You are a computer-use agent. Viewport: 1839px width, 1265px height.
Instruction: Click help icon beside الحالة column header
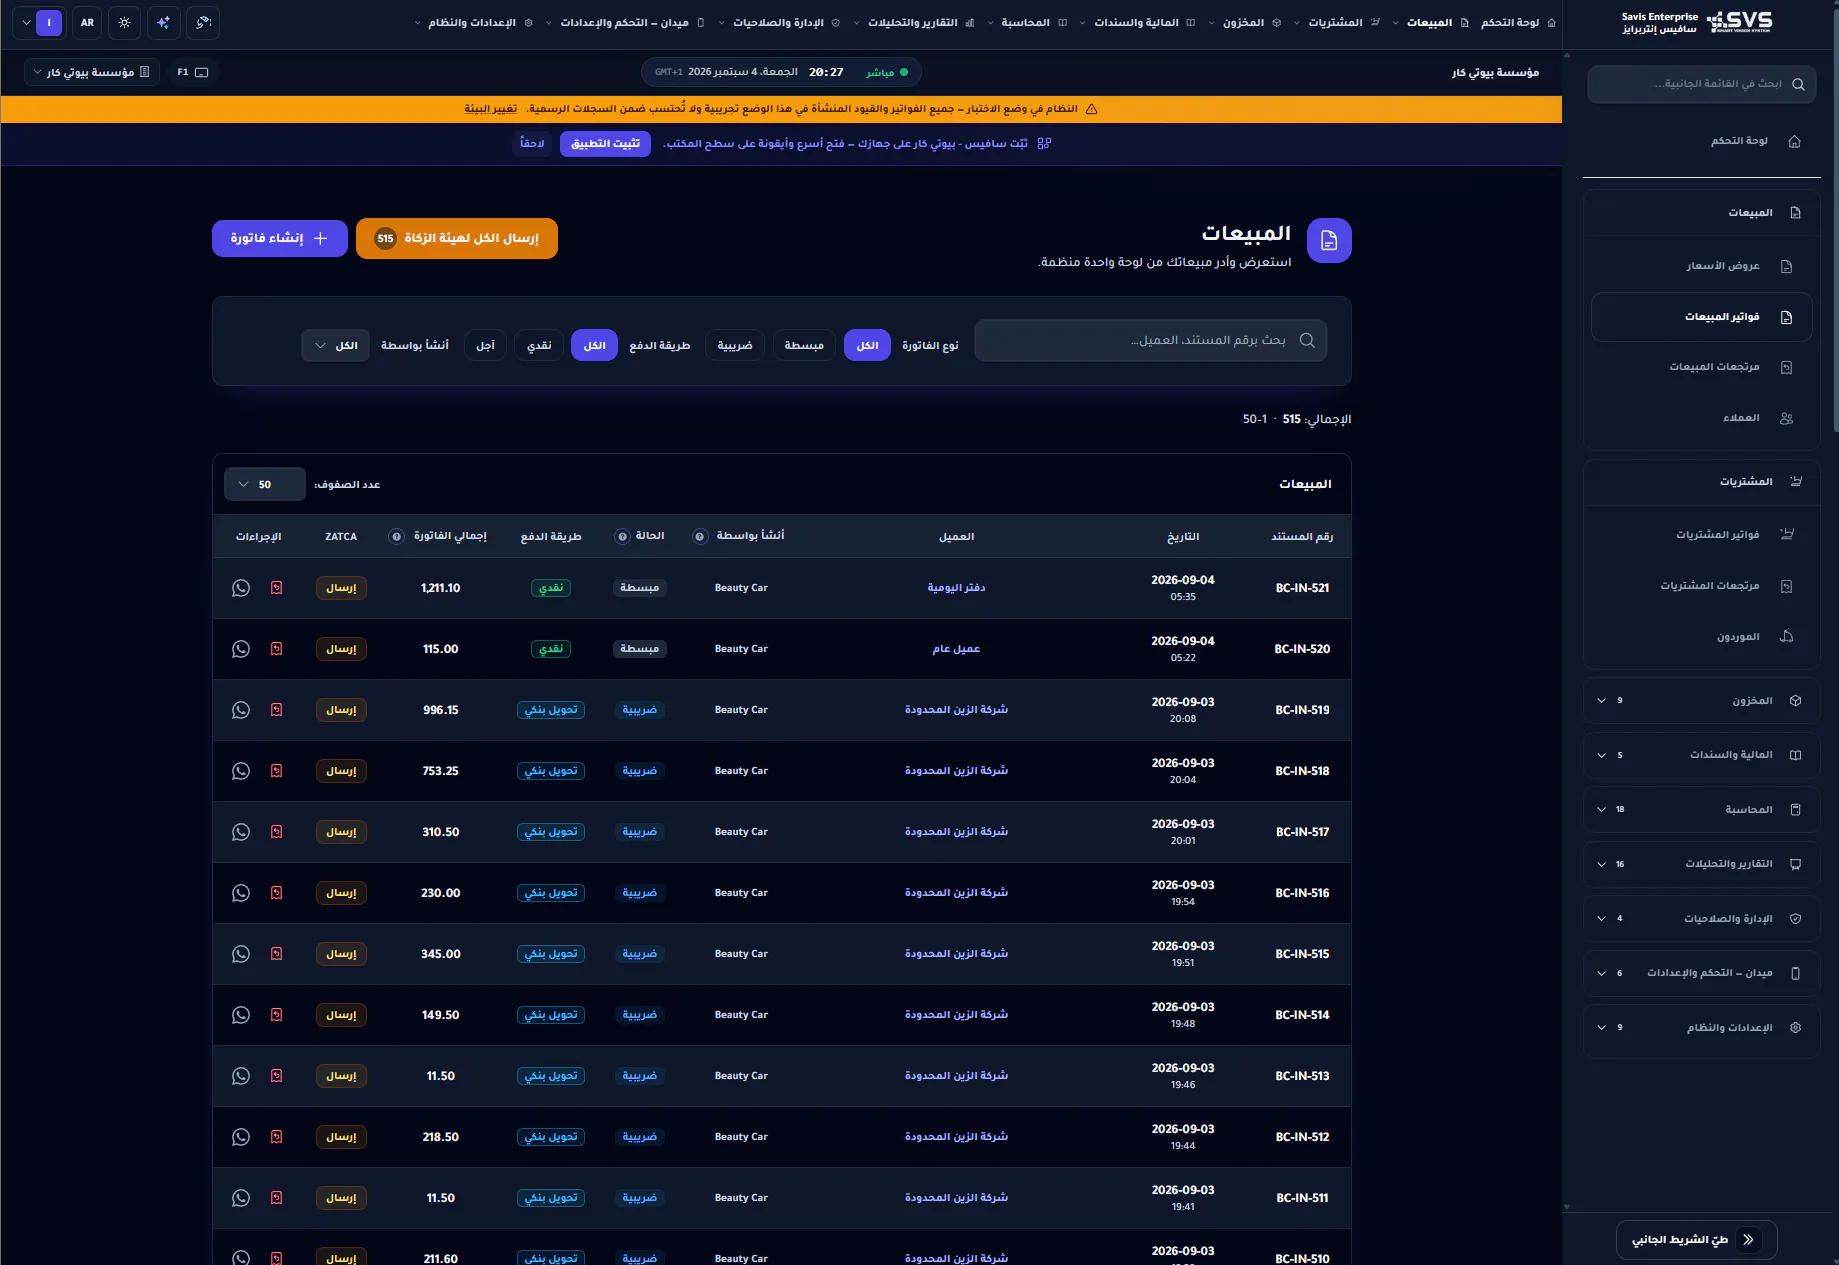click(623, 537)
